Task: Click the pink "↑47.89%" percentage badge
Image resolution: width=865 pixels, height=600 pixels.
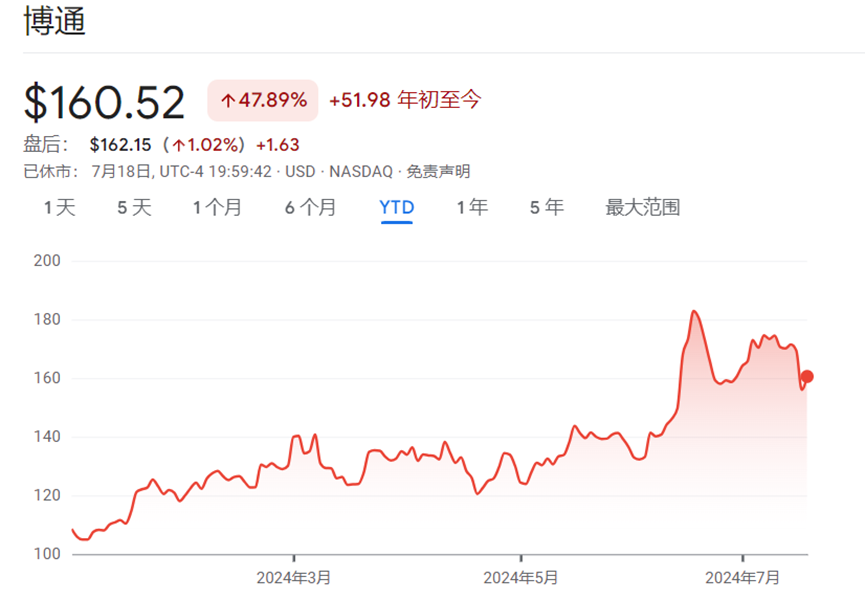Action: click(x=262, y=100)
